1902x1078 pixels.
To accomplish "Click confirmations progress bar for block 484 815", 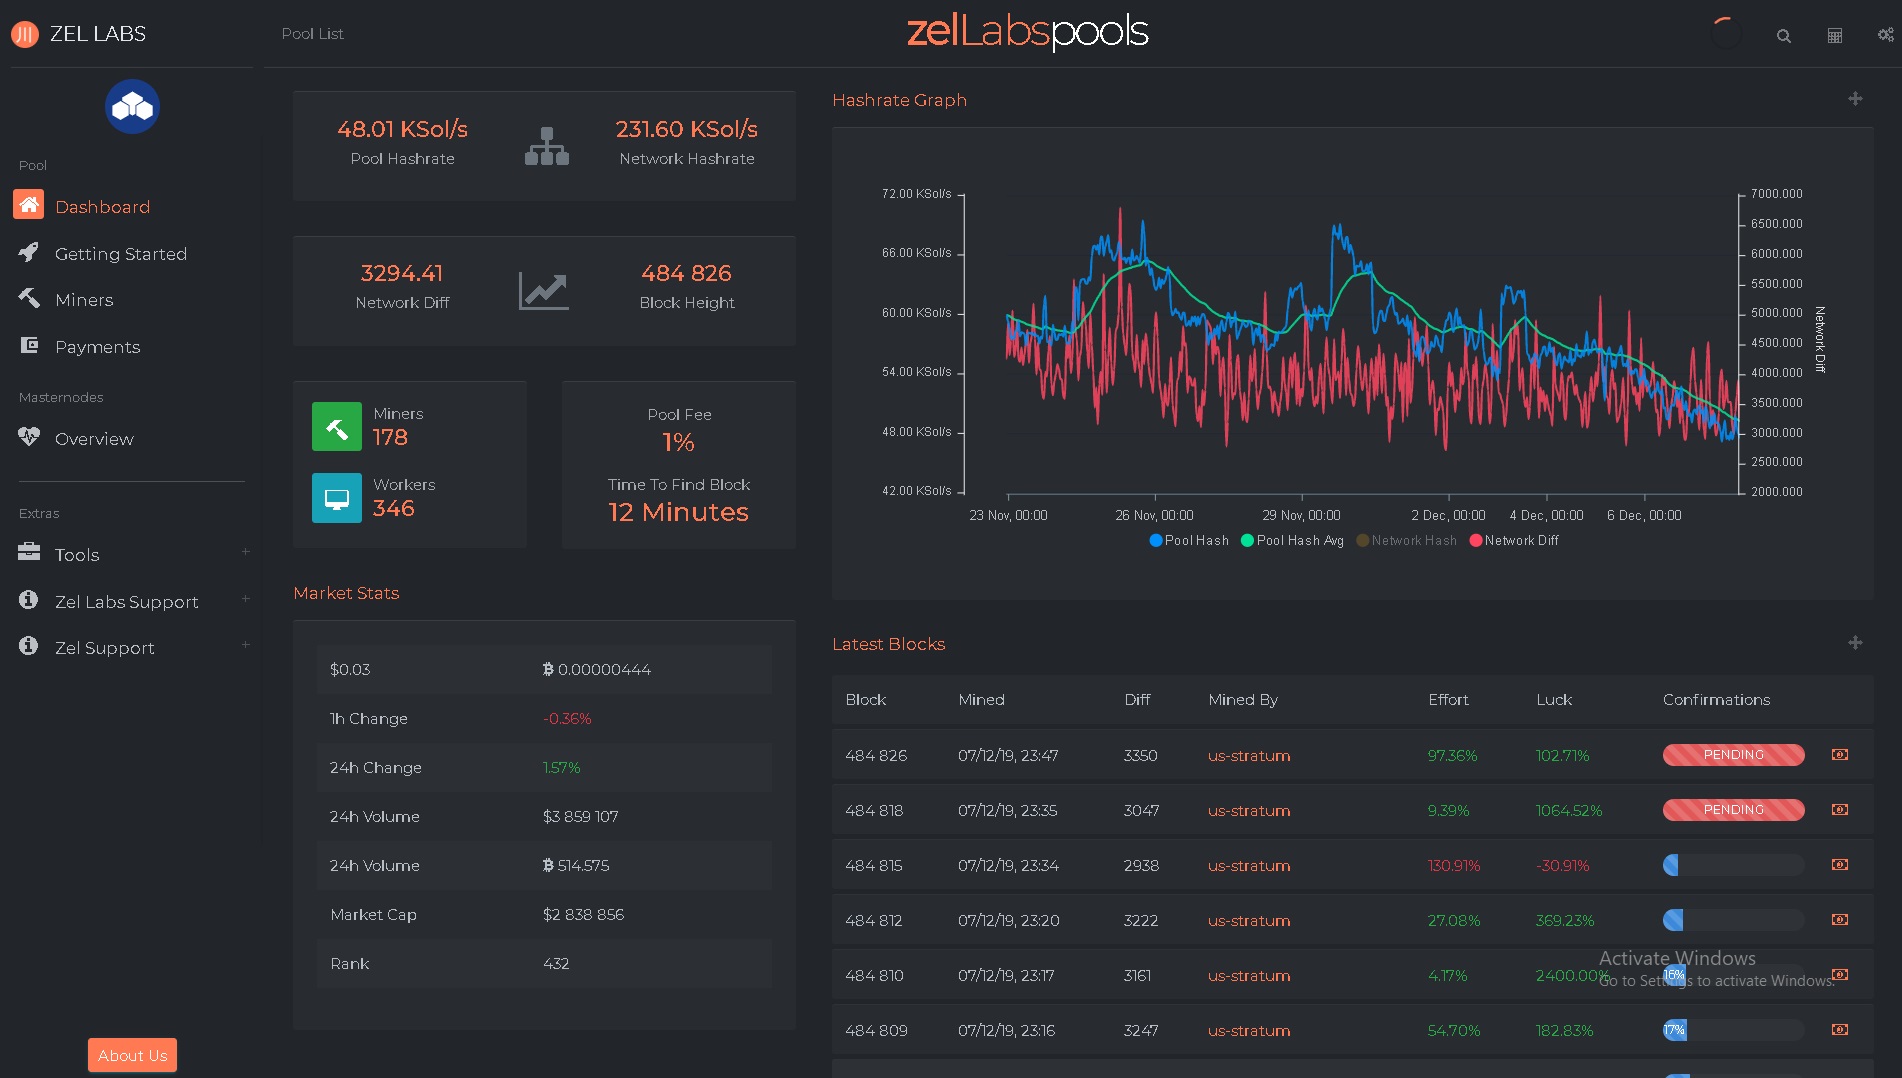I will click(1733, 866).
